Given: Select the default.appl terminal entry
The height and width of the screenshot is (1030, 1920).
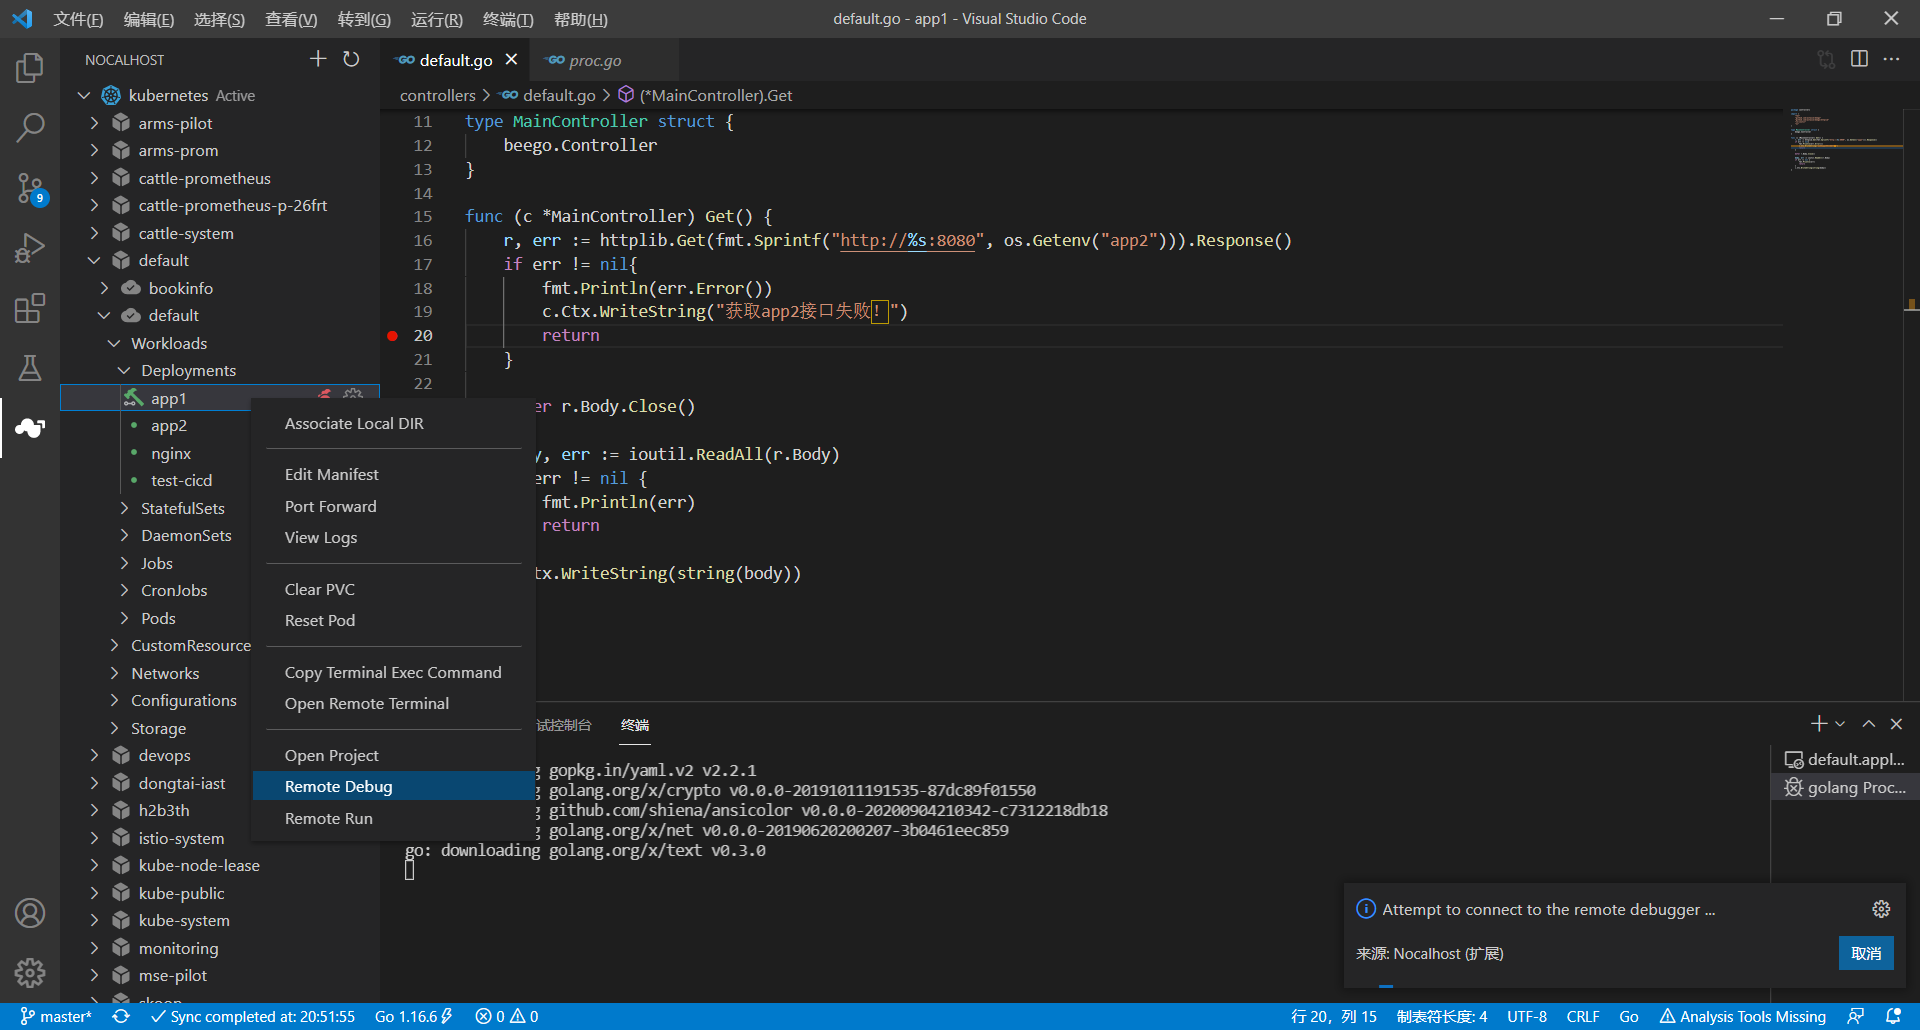Looking at the screenshot, I should [1845, 759].
